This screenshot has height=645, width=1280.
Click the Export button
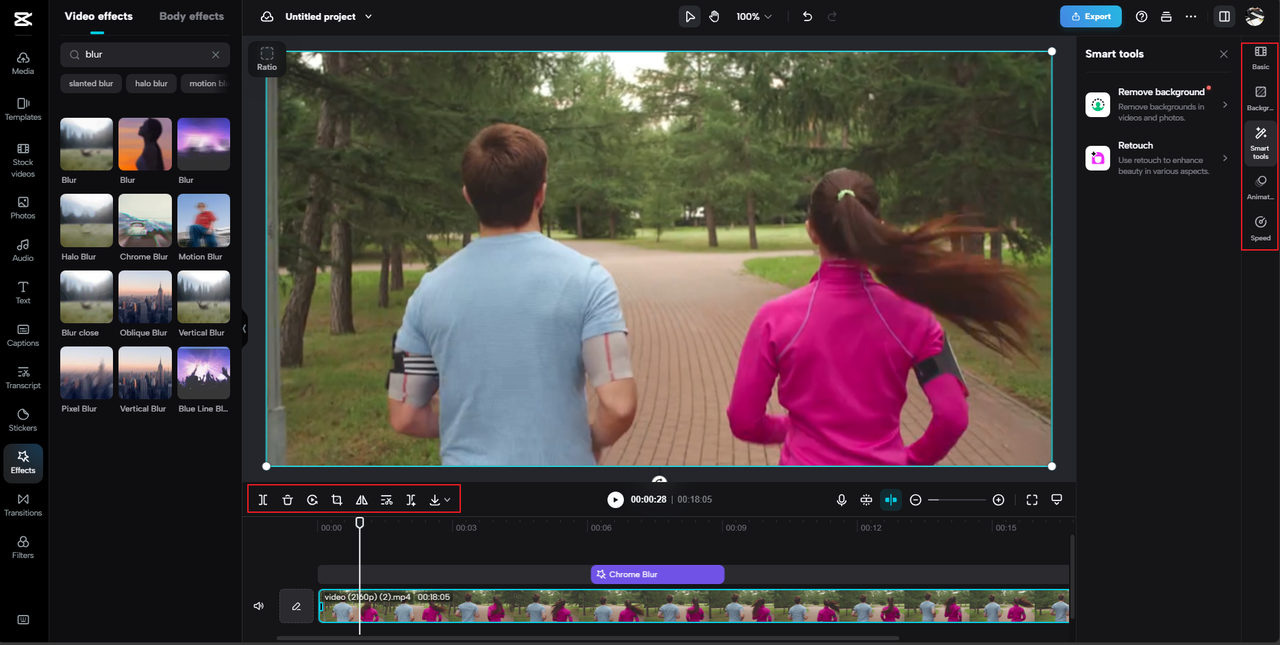(1091, 17)
